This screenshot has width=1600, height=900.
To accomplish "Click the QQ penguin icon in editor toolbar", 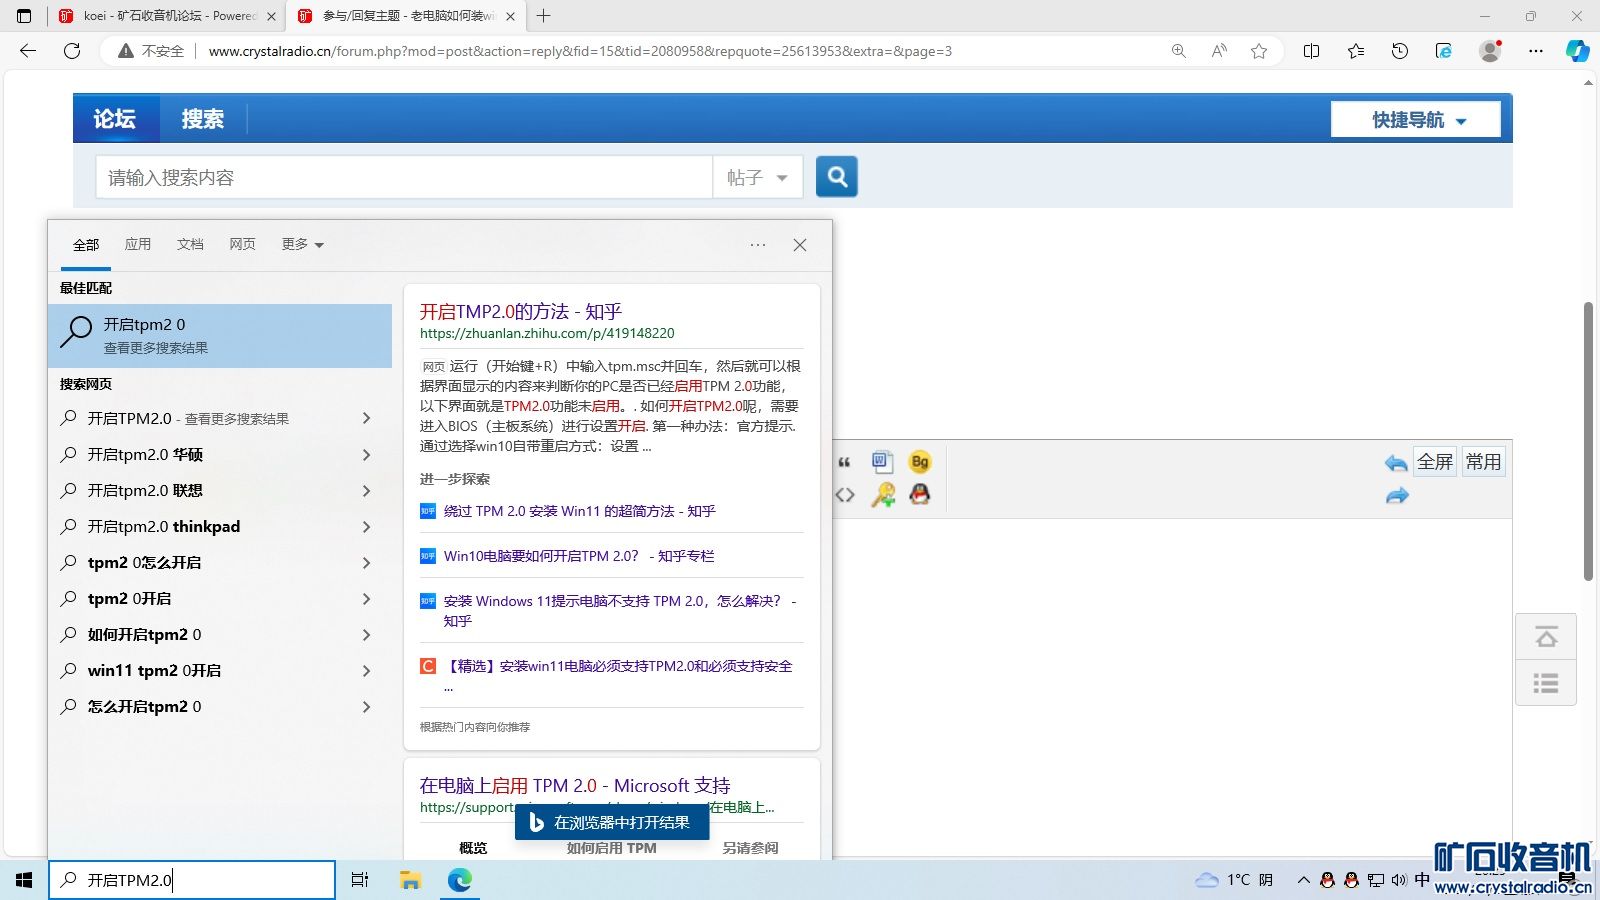I will coord(920,494).
